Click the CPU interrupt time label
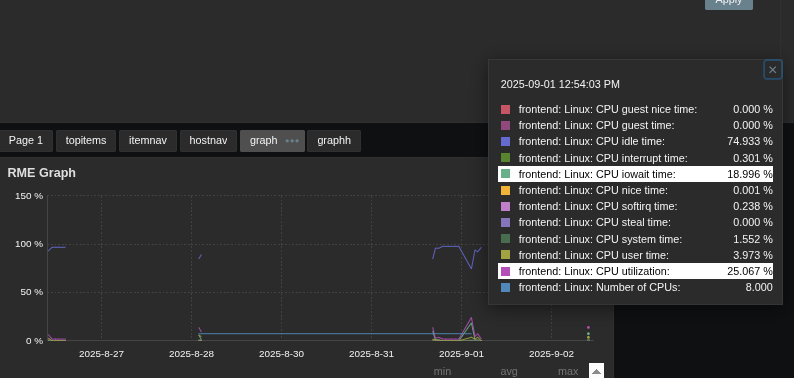This screenshot has width=794, height=378. (x=603, y=158)
